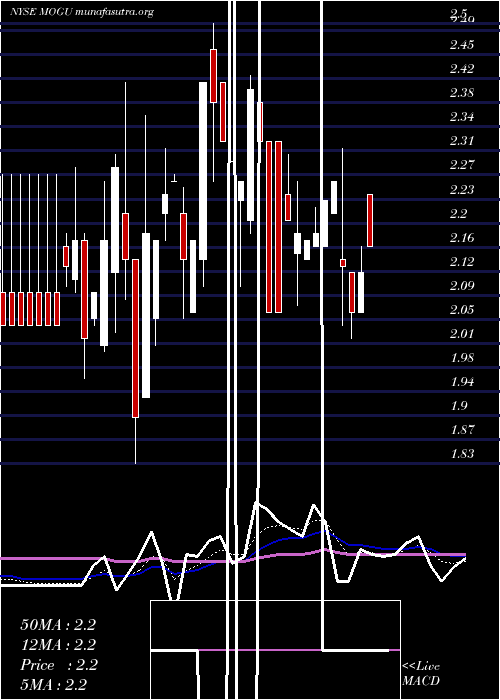Click the <<Live MACD label
The image size is (500, 700).
click(x=421, y=674)
